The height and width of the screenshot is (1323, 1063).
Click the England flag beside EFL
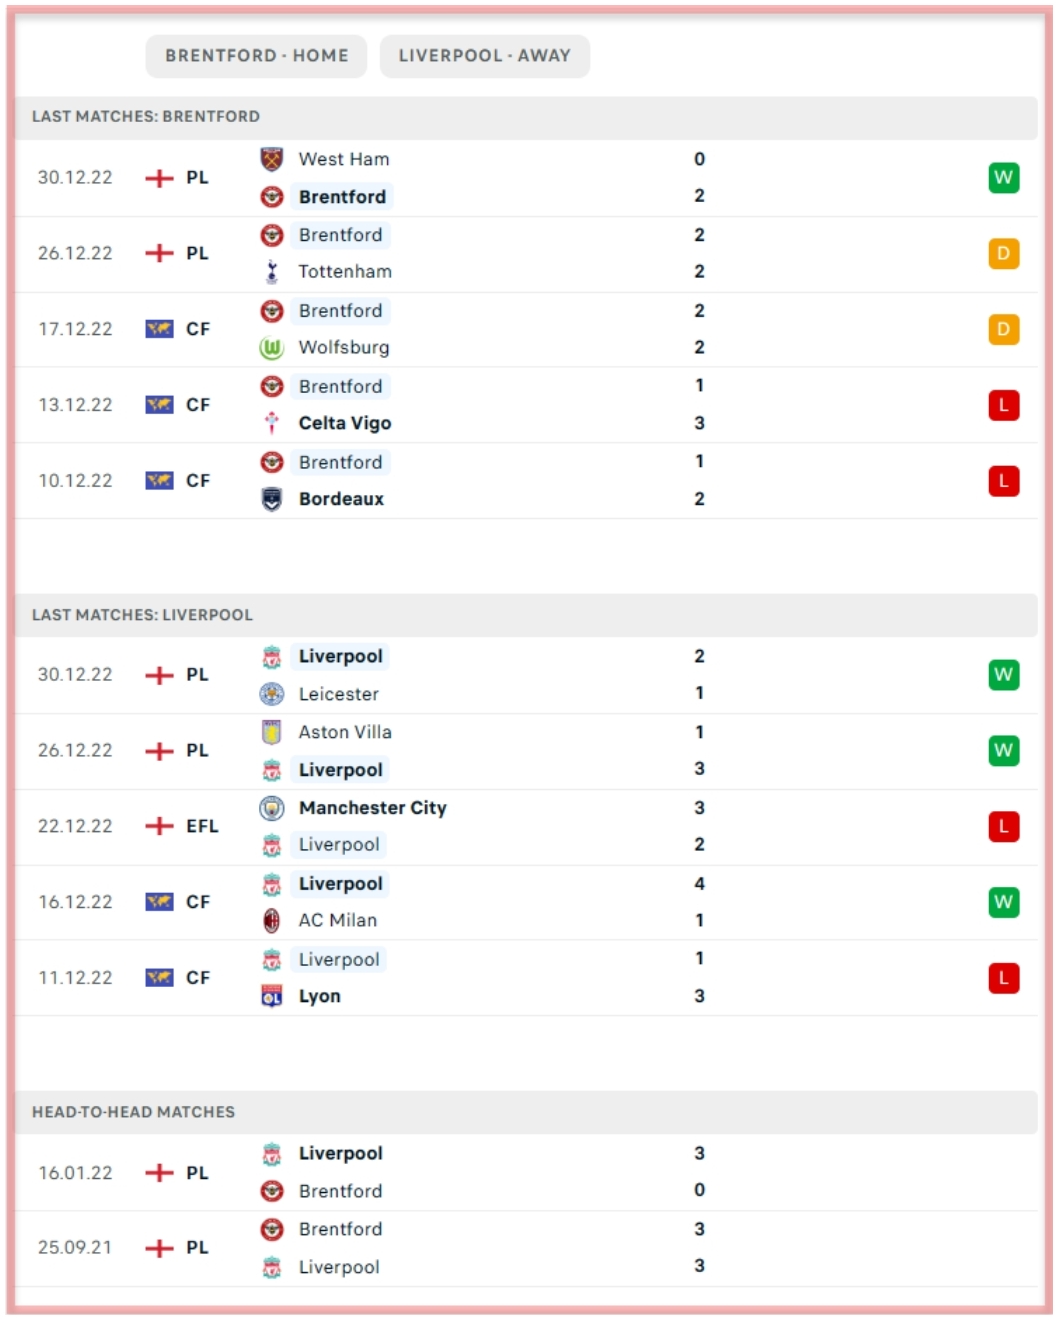(x=159, y=826)
